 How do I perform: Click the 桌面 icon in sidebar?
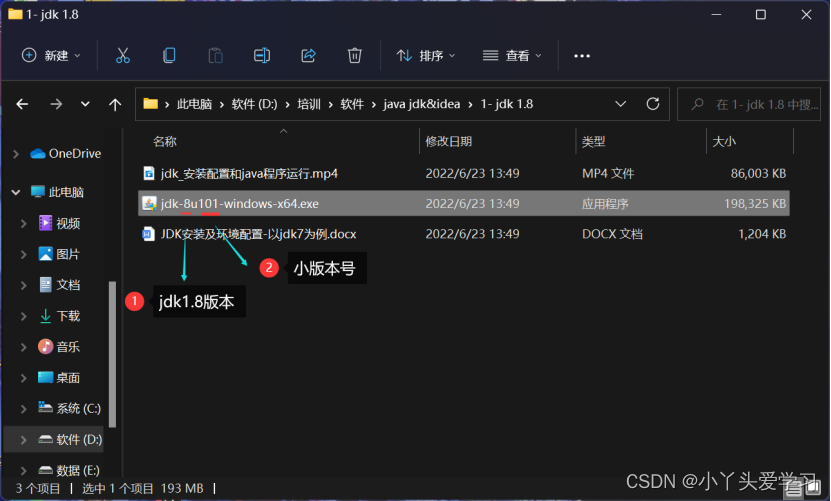(x=46, y=377)
